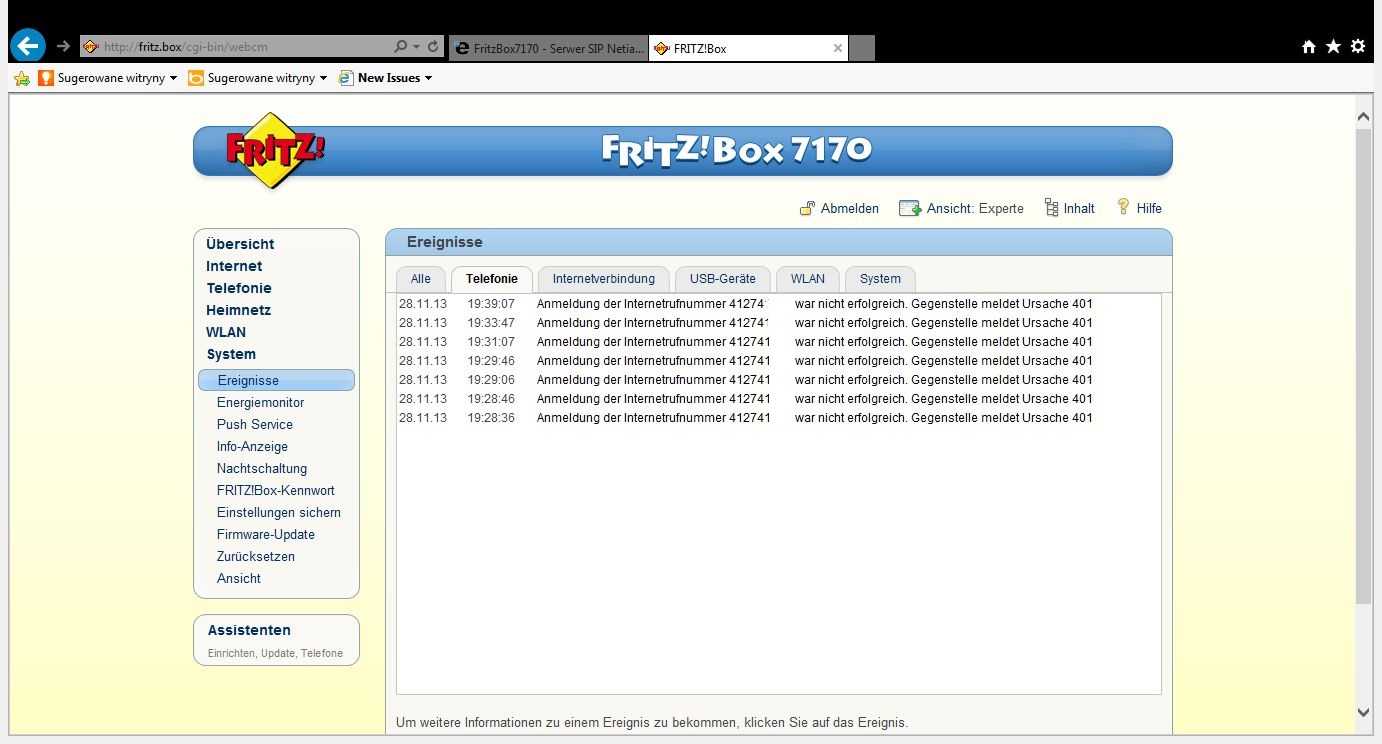Click the search magnifier in address bar

401,46
